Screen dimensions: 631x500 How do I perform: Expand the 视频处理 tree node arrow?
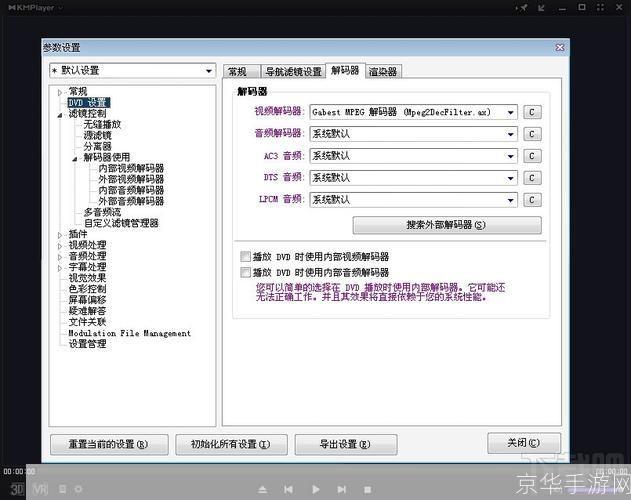tap(60, 246)
